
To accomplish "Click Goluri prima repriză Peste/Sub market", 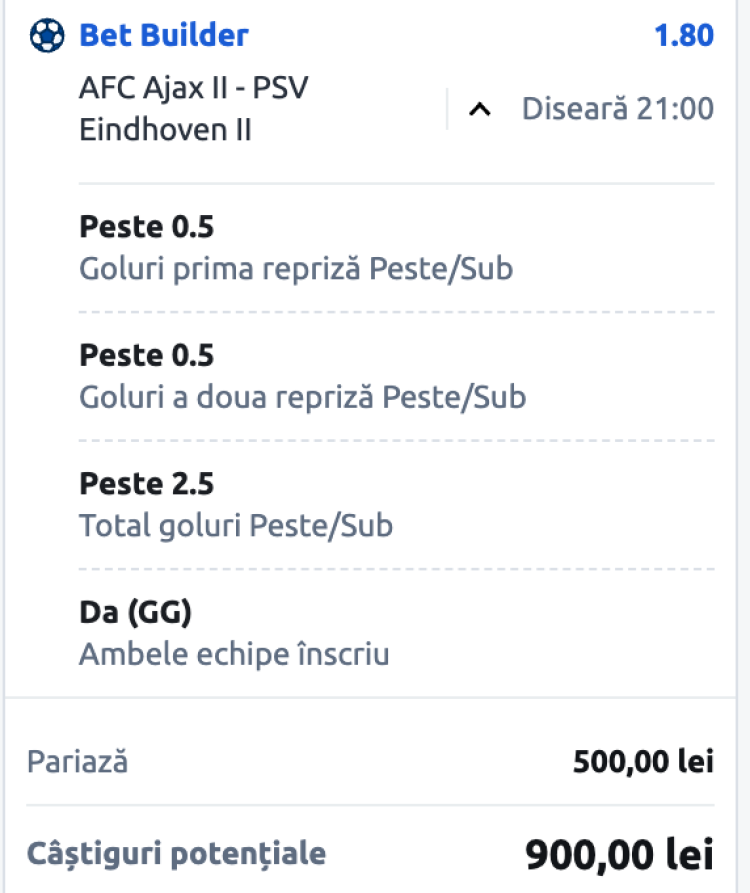I will point(295,269).
